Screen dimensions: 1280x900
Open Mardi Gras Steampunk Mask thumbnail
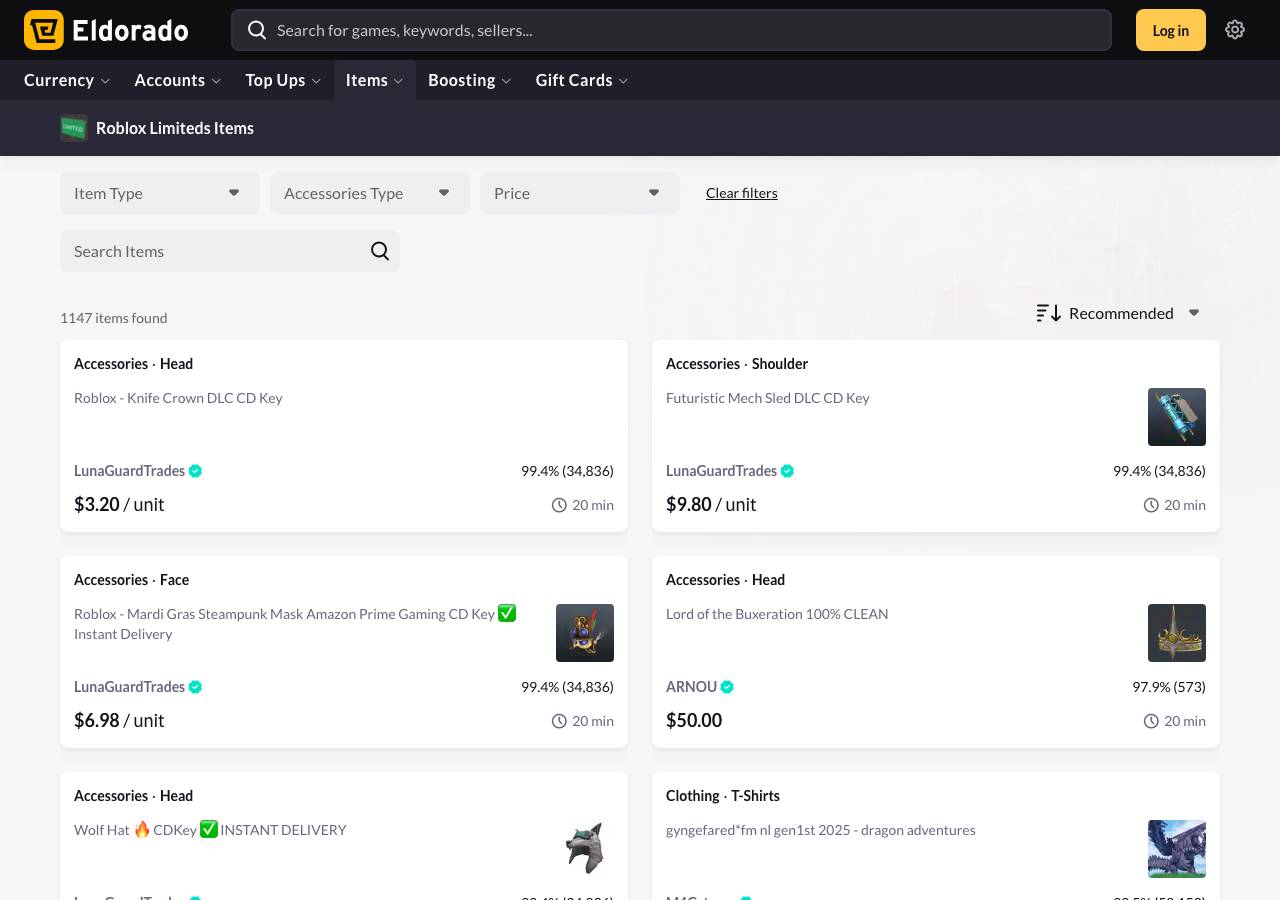585,633
